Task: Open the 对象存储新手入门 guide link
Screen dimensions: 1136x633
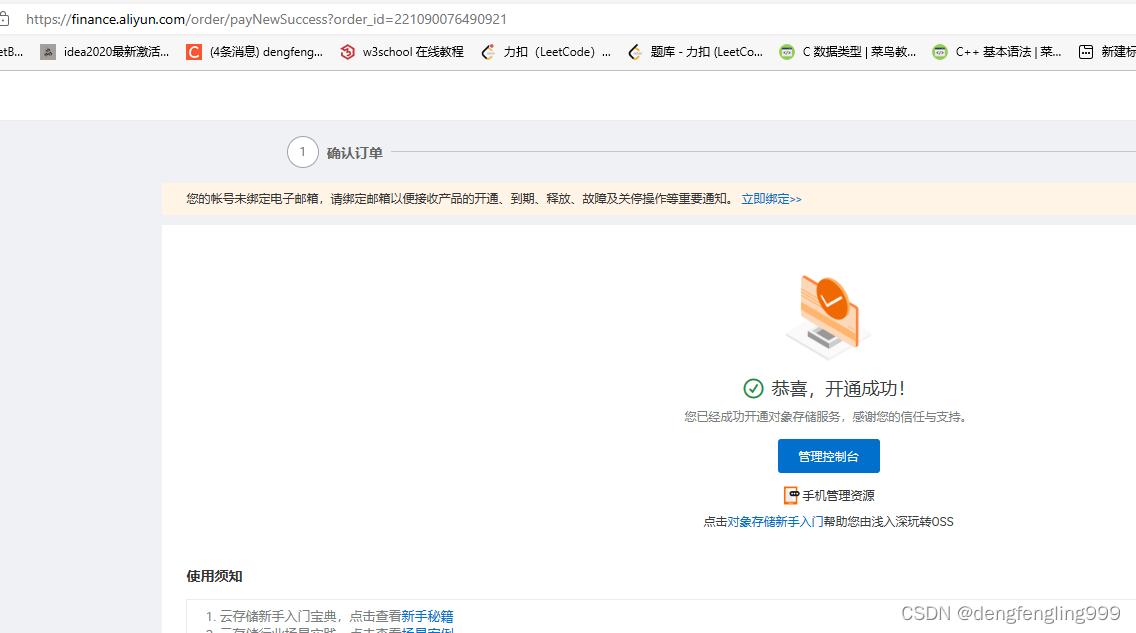Action: 775,521
